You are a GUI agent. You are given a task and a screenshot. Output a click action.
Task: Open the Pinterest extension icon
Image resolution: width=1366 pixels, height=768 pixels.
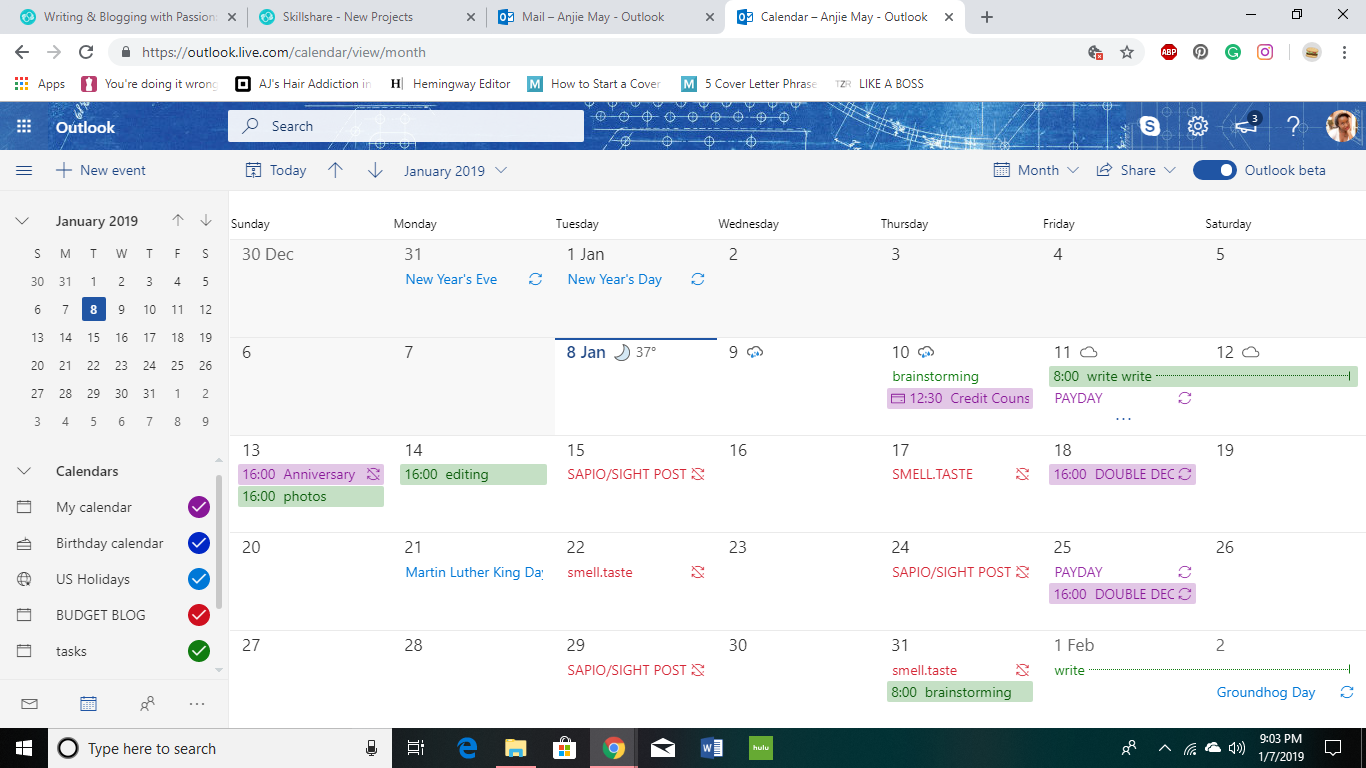[x=1201, y=52]
